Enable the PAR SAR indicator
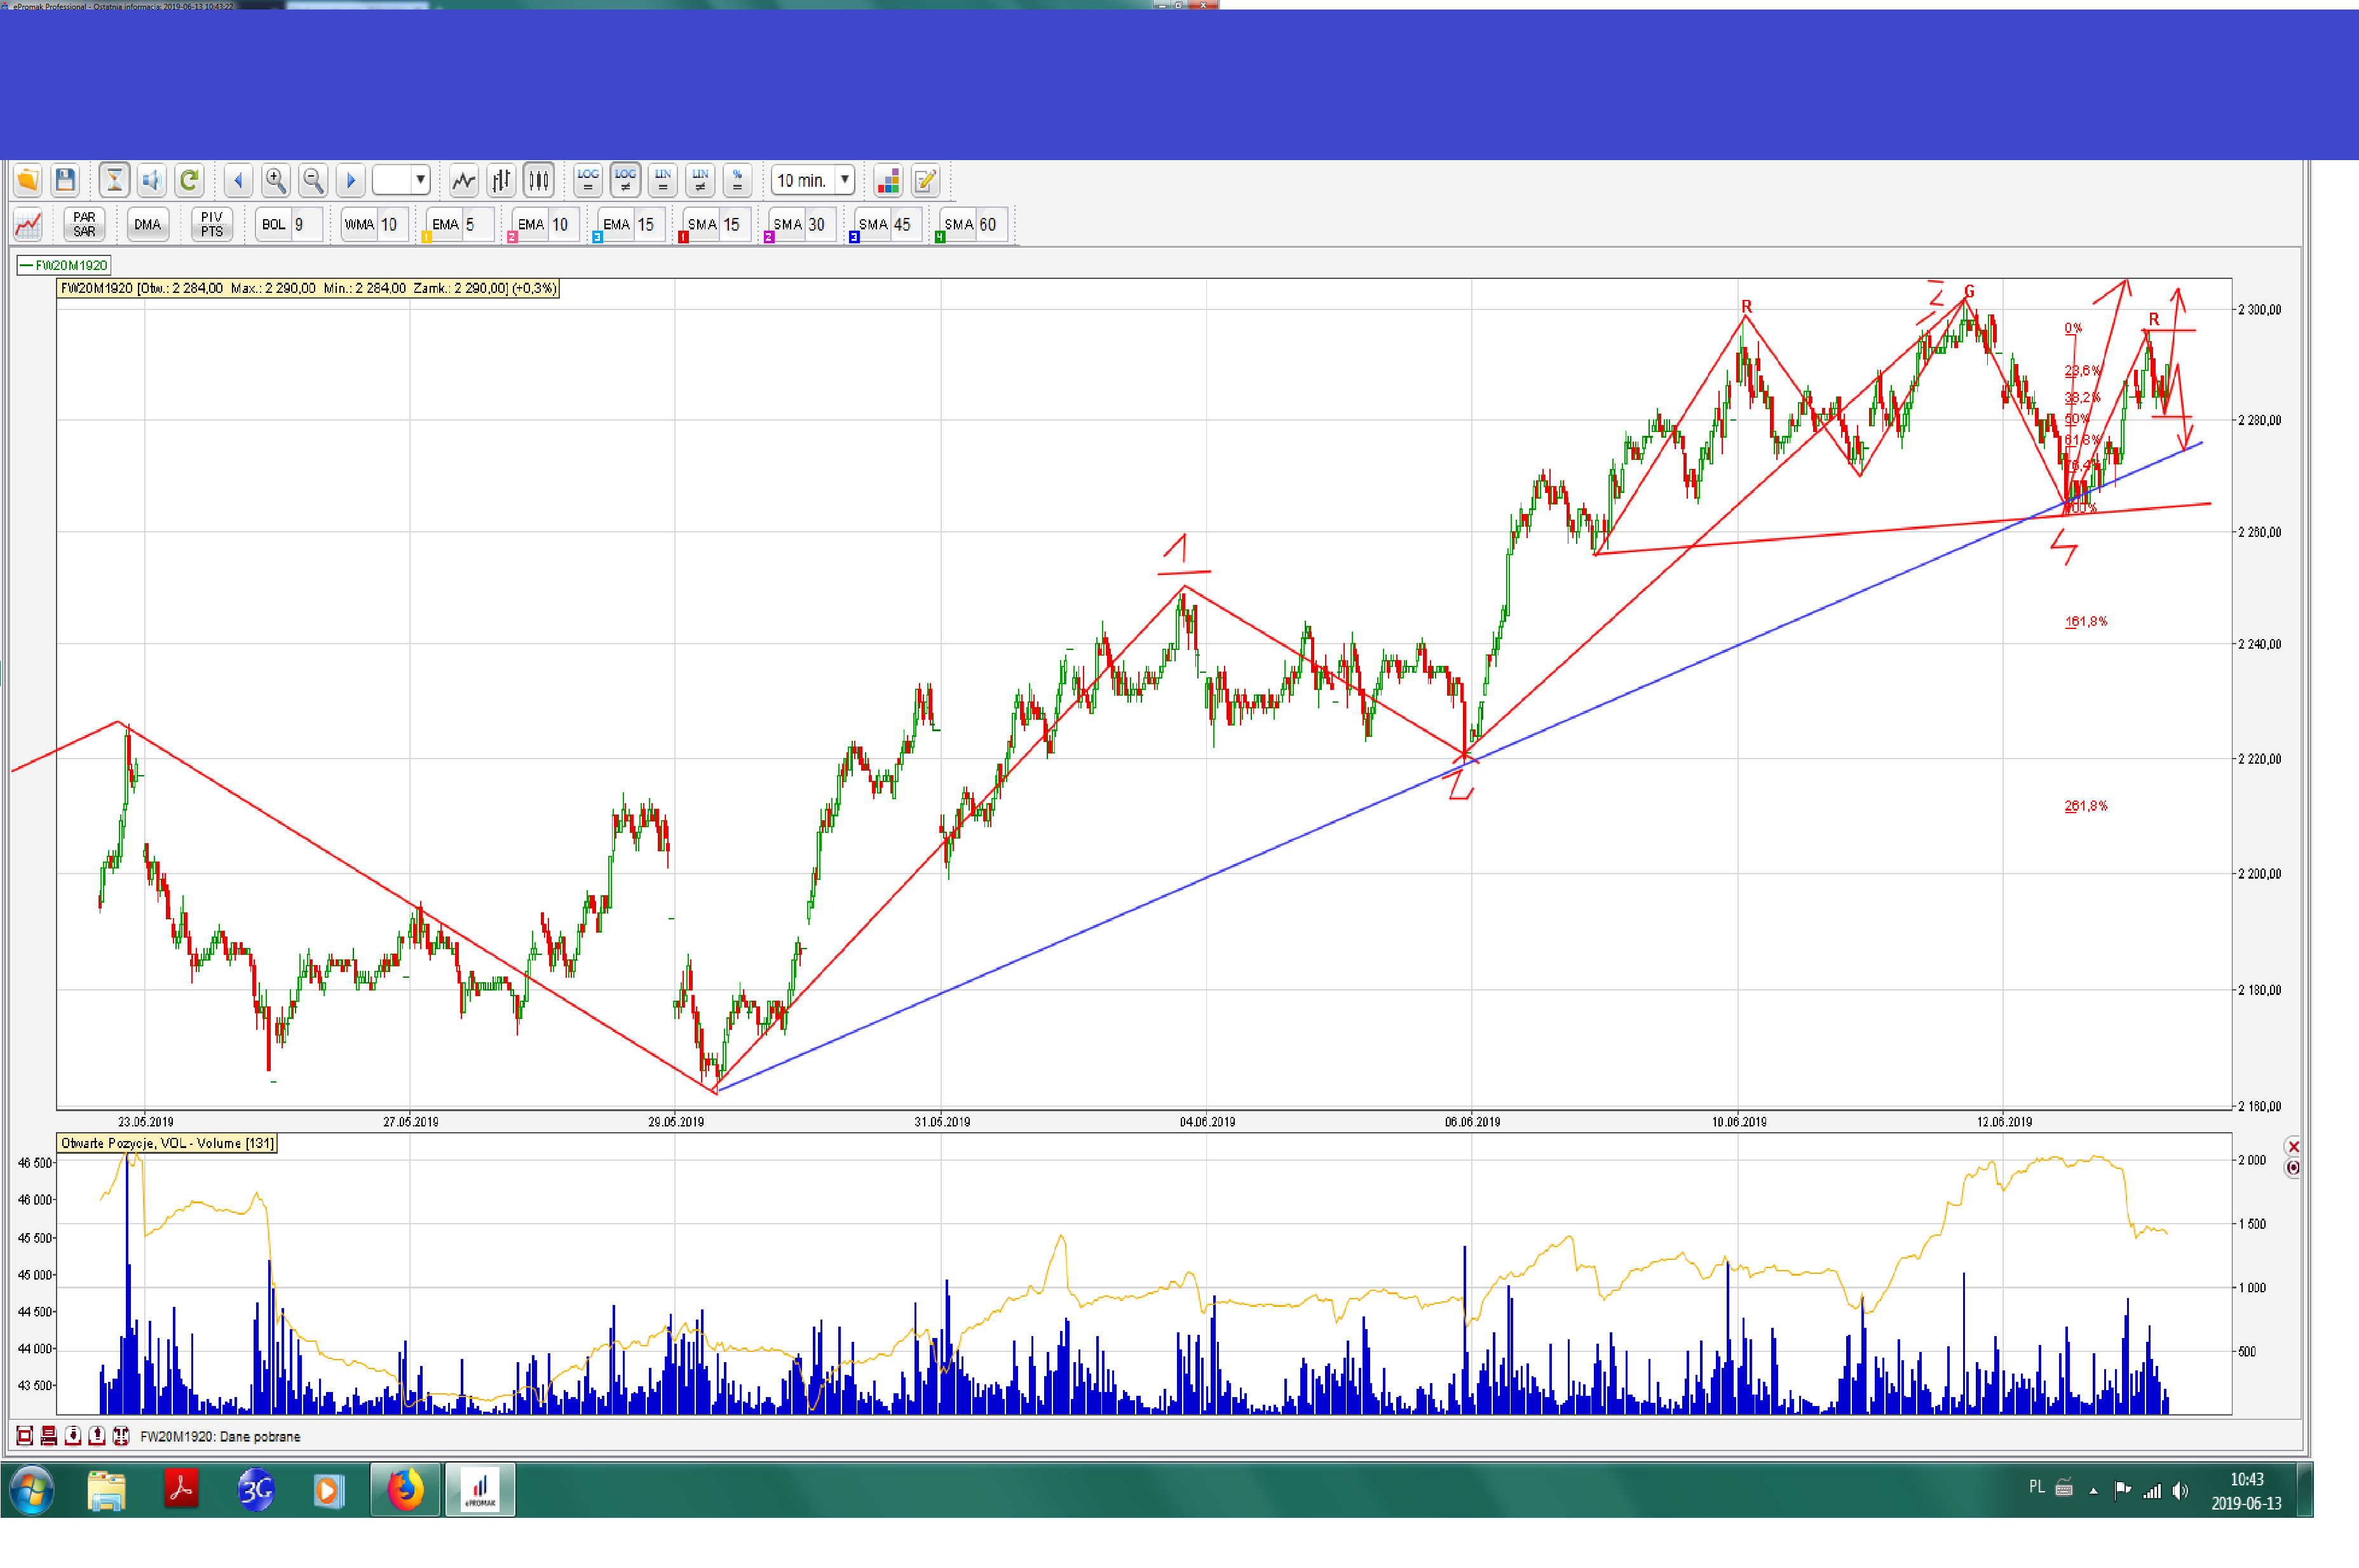The image size is (2359, 1568). 84,224
